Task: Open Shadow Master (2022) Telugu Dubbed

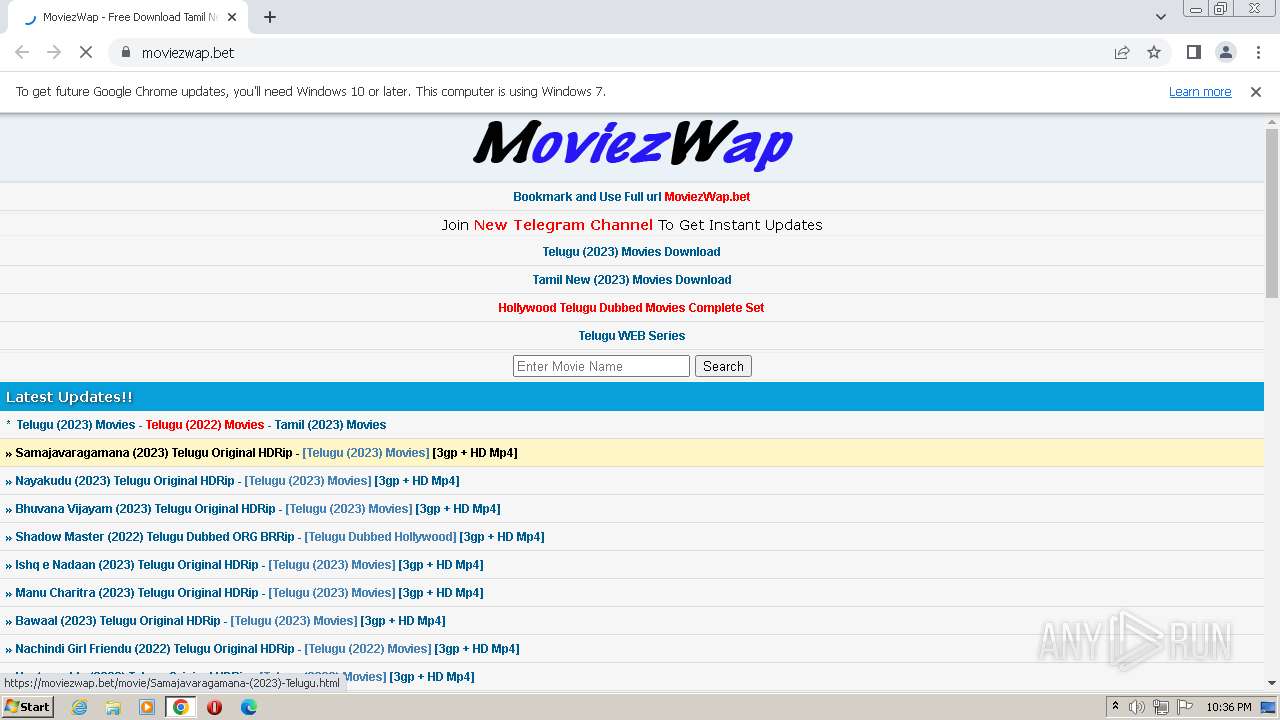Action: (155, 537)
